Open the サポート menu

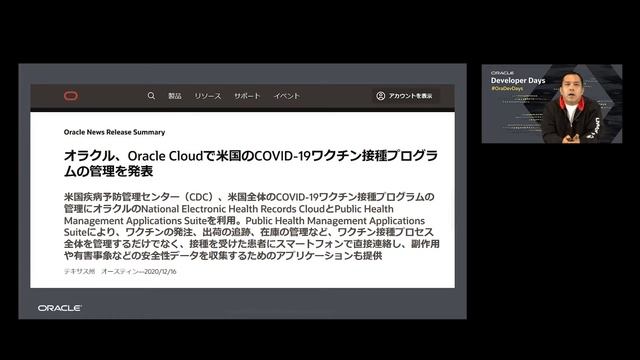click(x=247, y=96)
